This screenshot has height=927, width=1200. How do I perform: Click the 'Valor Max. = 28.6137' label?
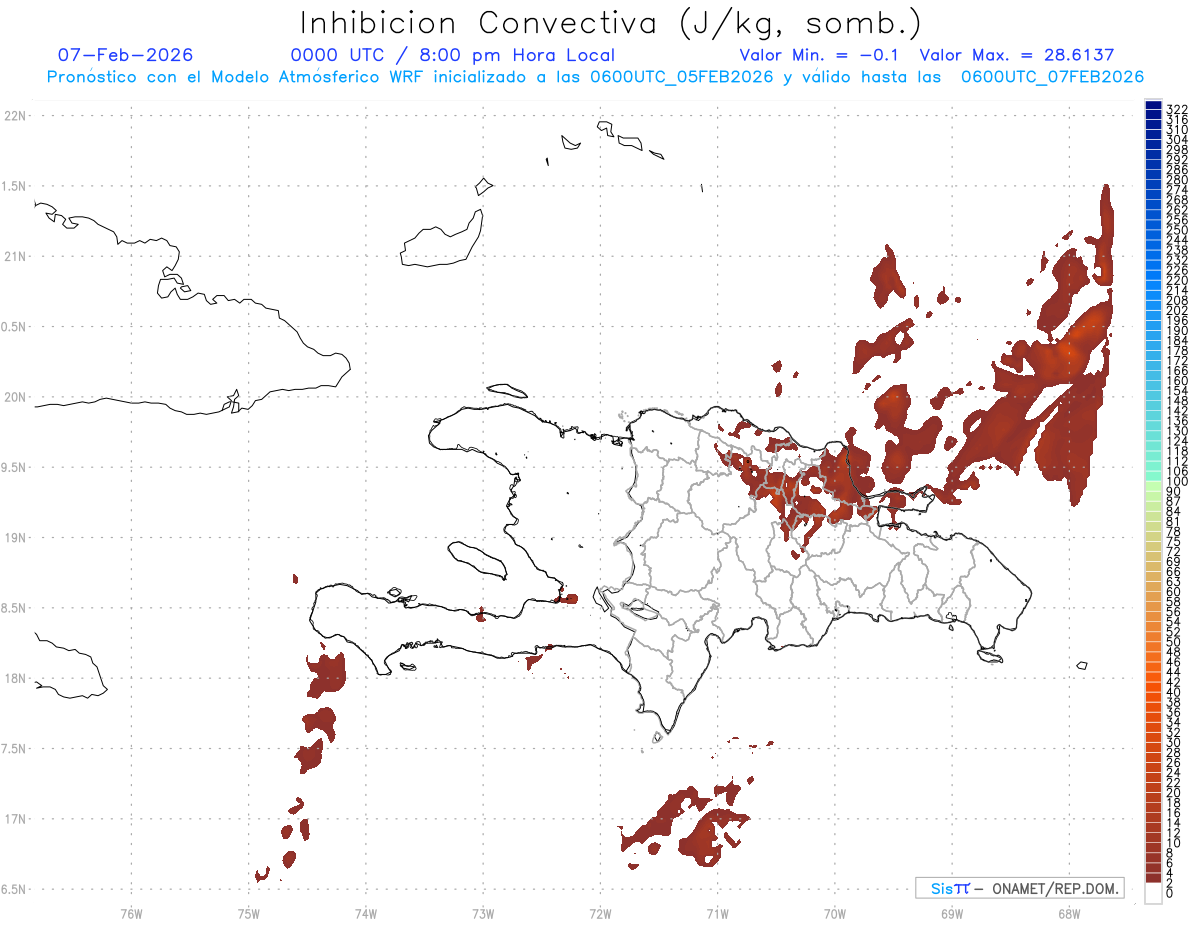point(1017,55)
